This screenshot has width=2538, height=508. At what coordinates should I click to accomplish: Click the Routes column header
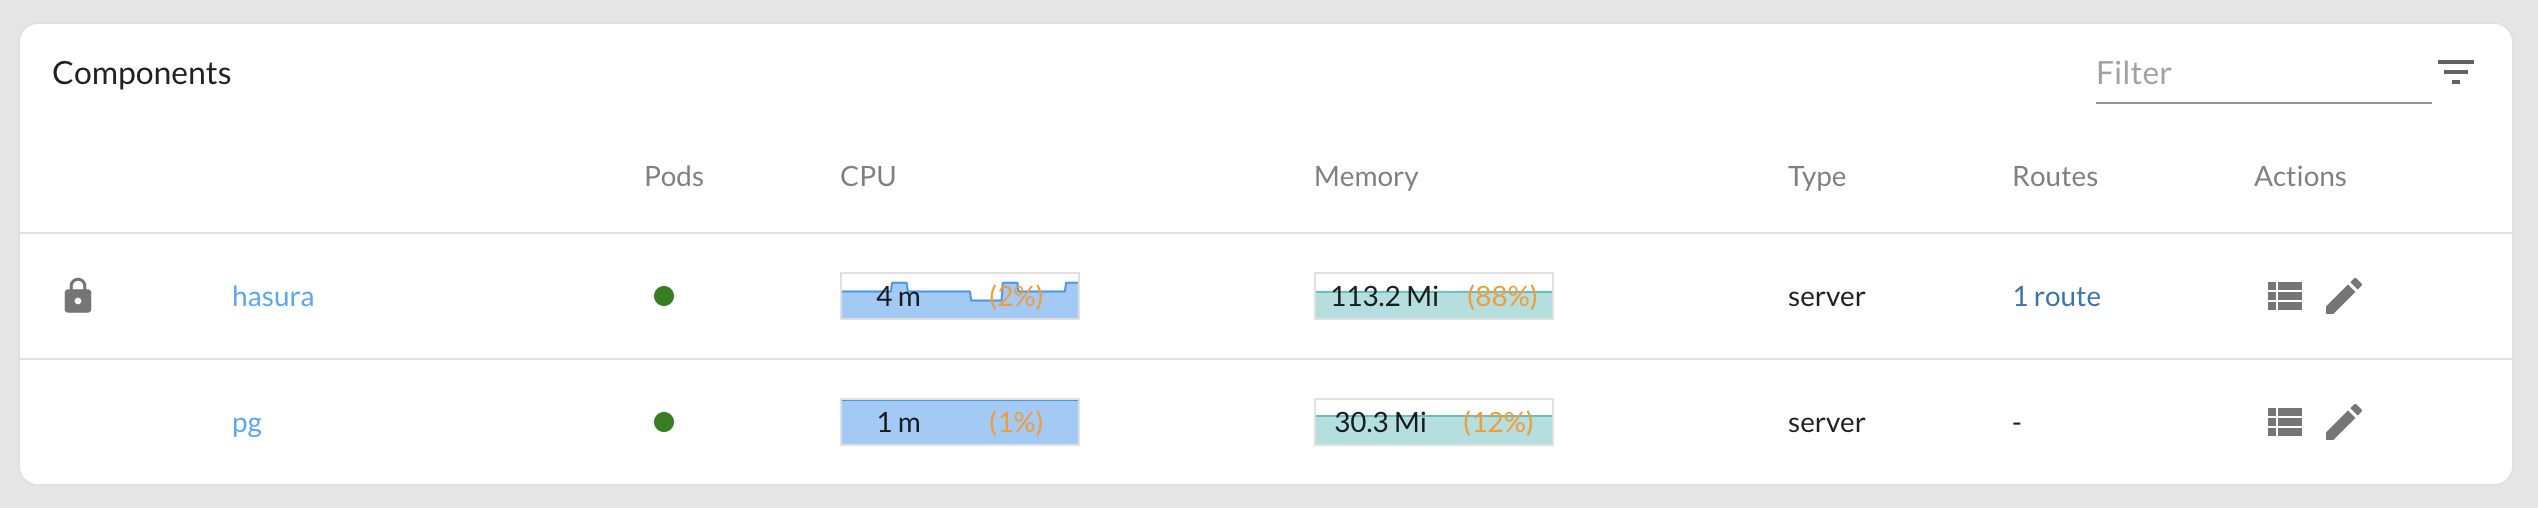coord(2055,176)
